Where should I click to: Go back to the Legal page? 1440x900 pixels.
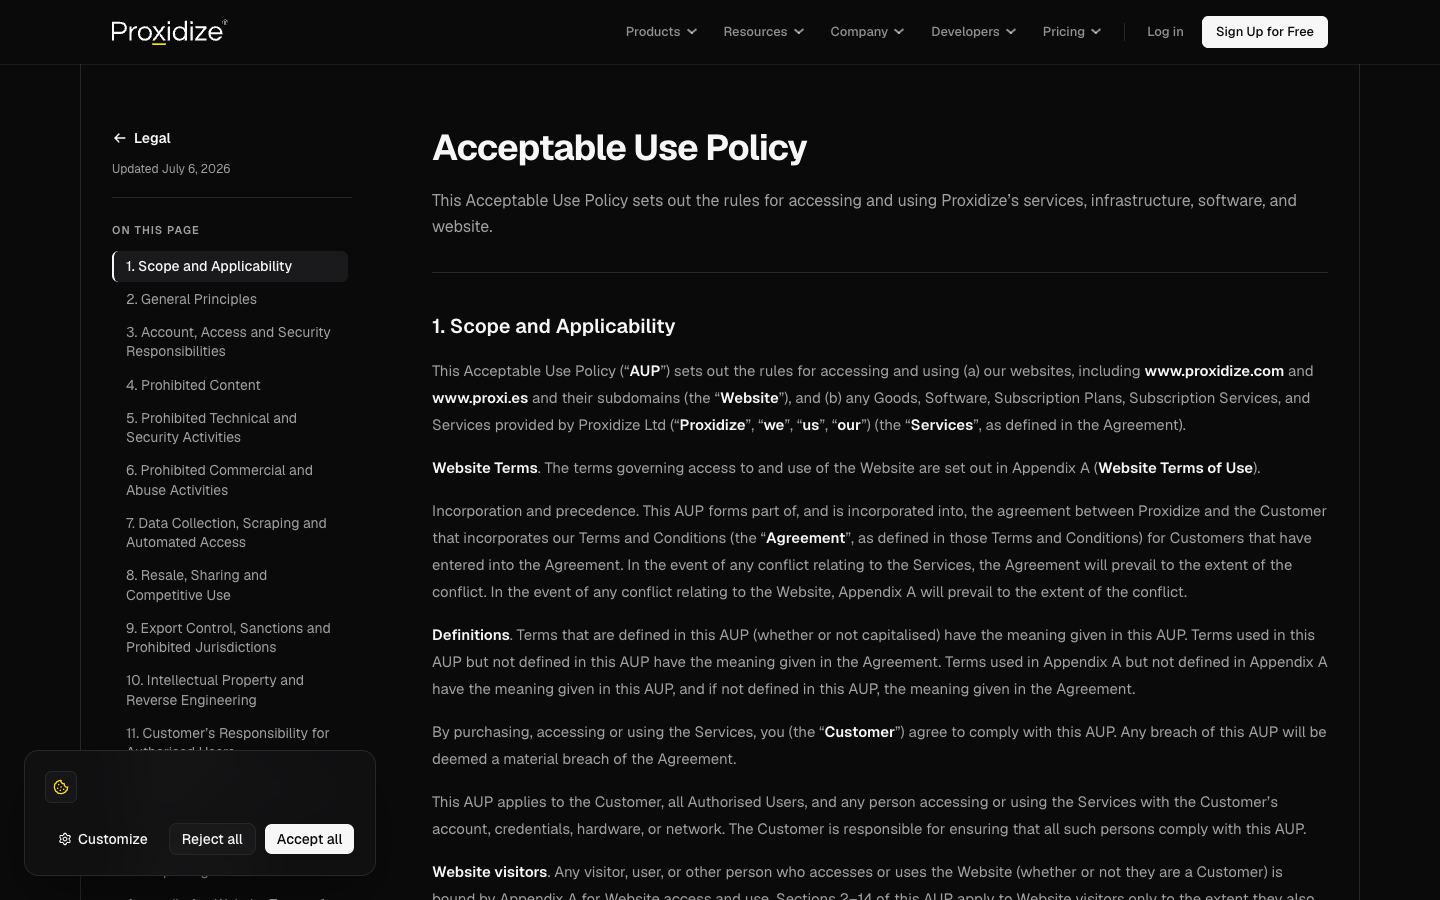[141, 138]
